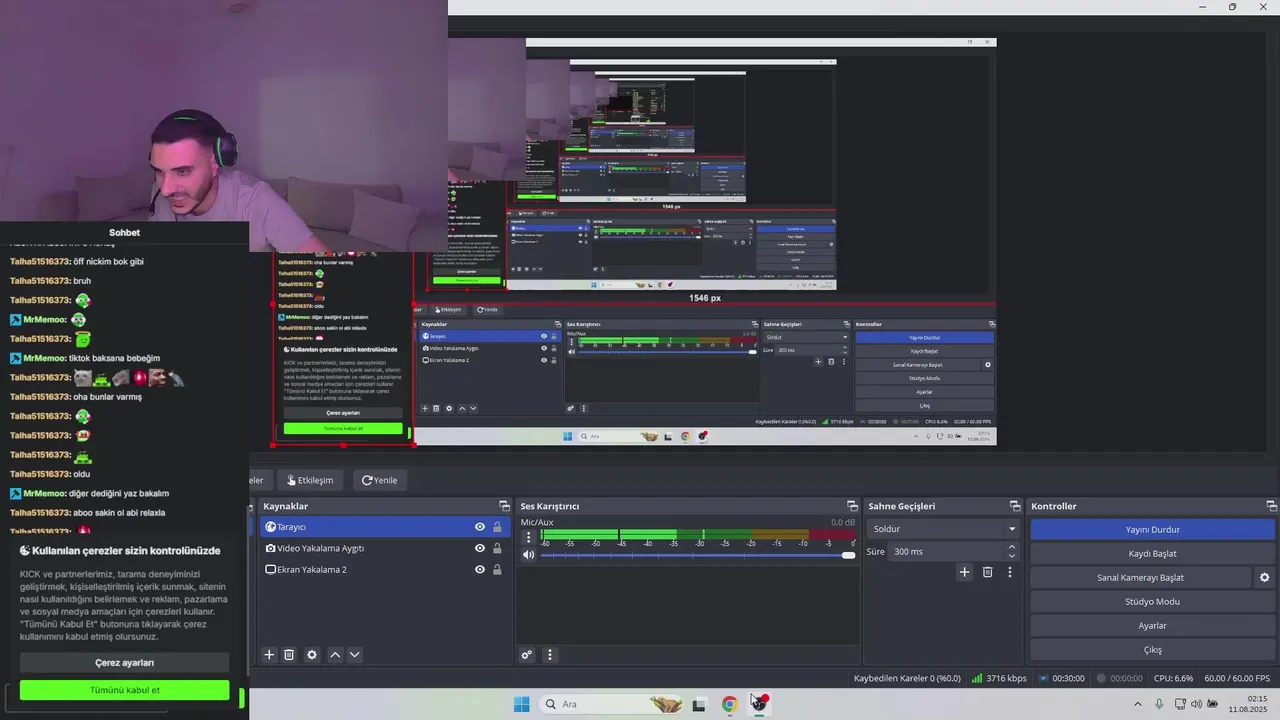
Task: Open advanced audio properties gears icon
Action: 527,655
